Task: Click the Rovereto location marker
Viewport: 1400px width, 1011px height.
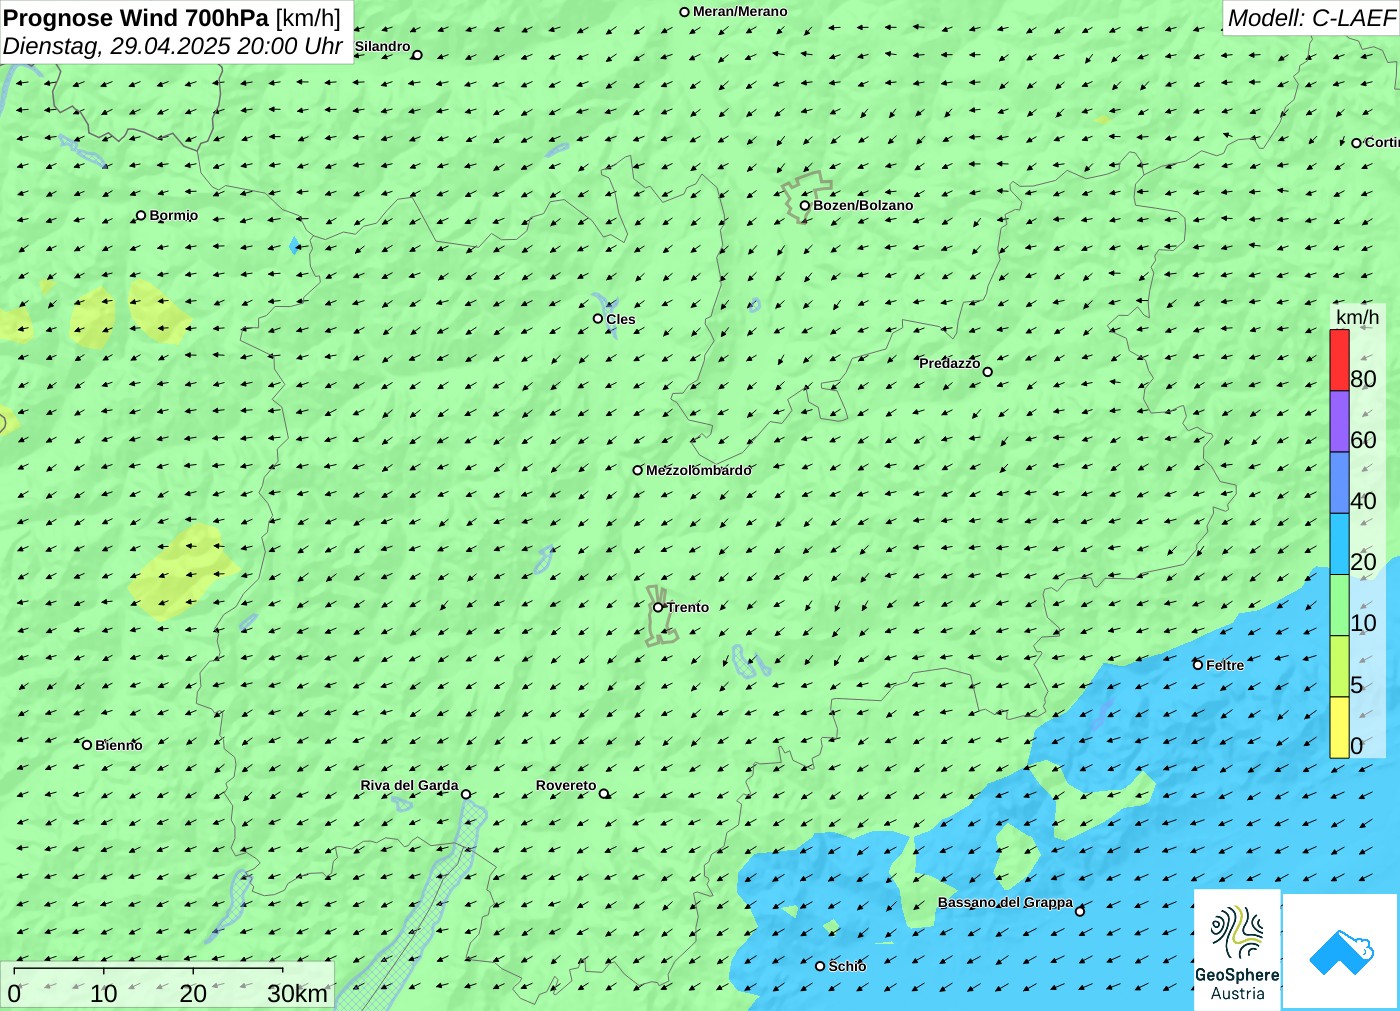Action: pyautogui.click(x=604, y=793)
